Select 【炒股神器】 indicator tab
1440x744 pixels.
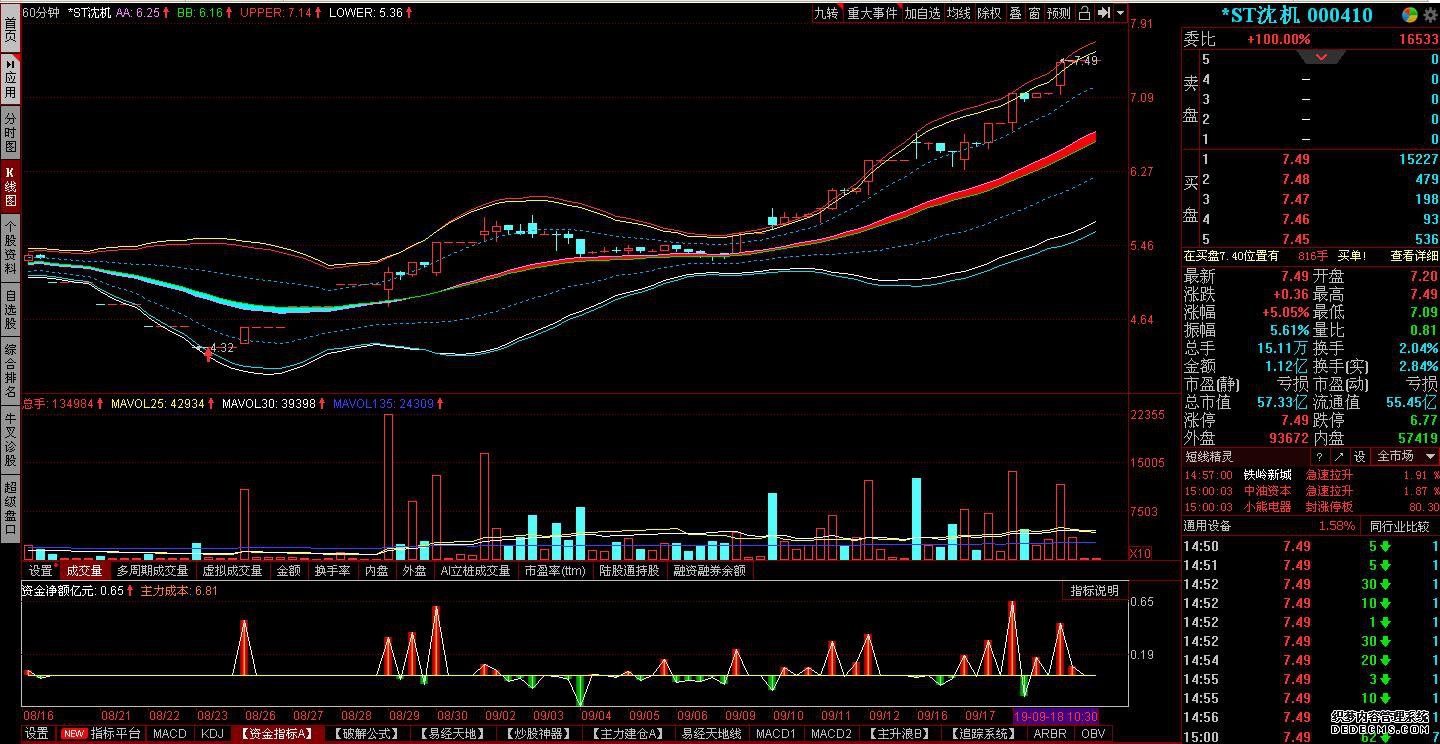[539, 734]
